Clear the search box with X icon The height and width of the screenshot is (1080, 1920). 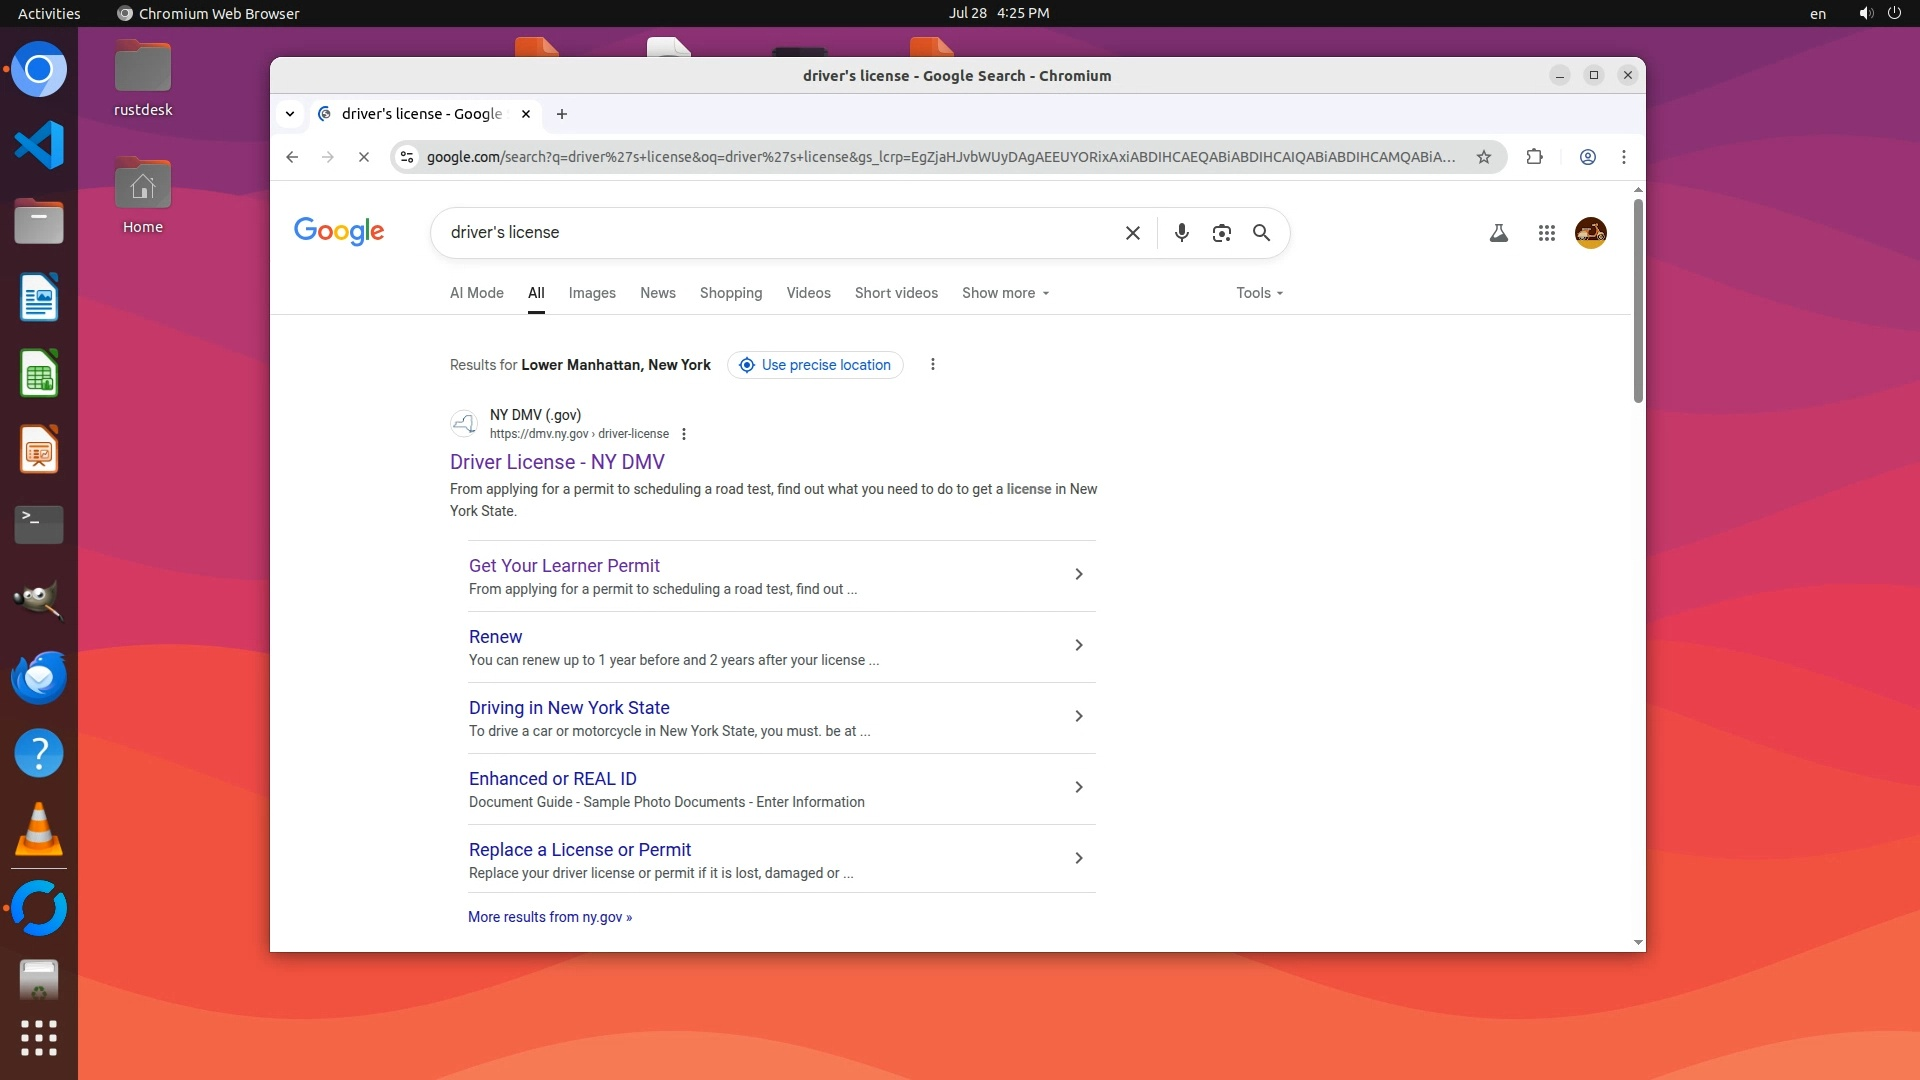(x=1132, y=233)
